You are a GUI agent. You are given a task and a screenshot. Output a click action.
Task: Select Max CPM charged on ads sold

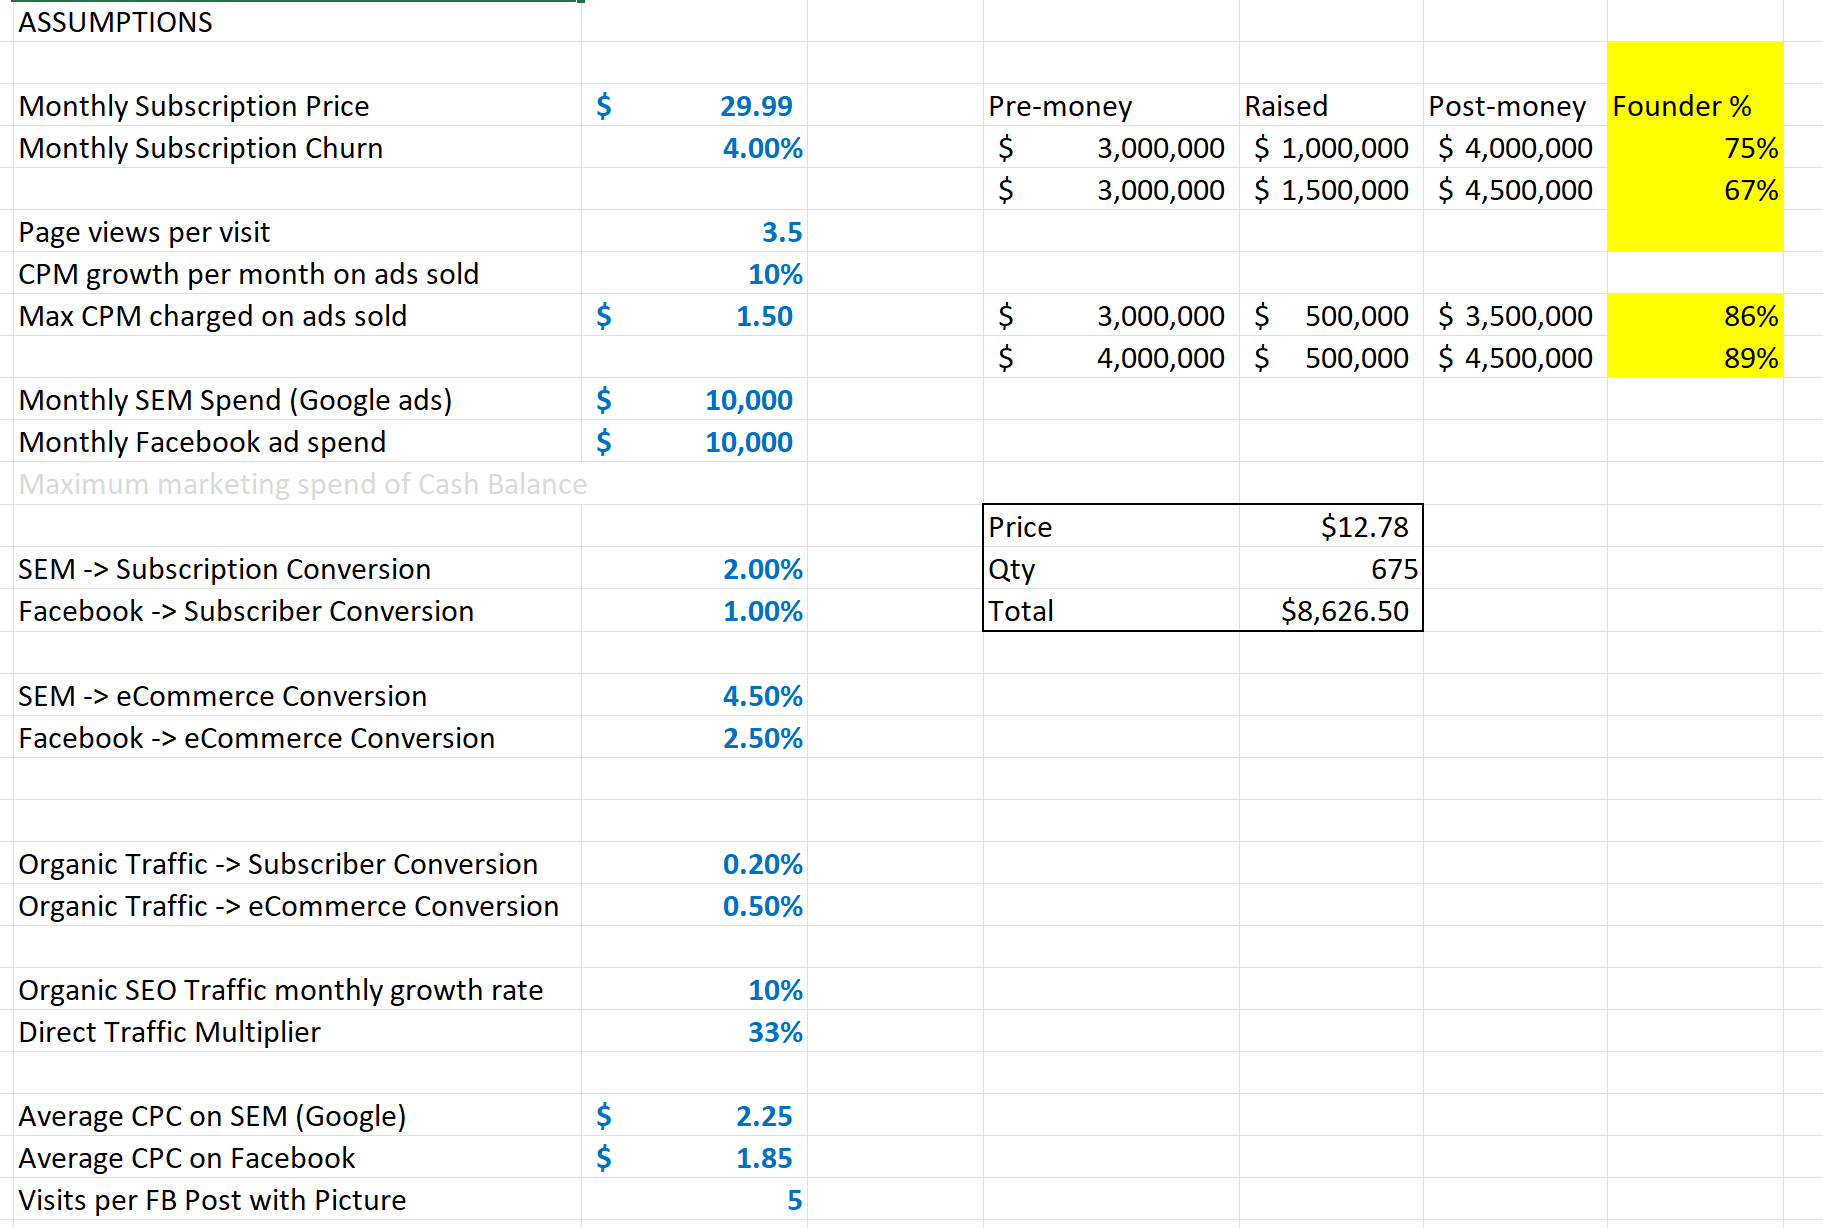tap(296, 315)
